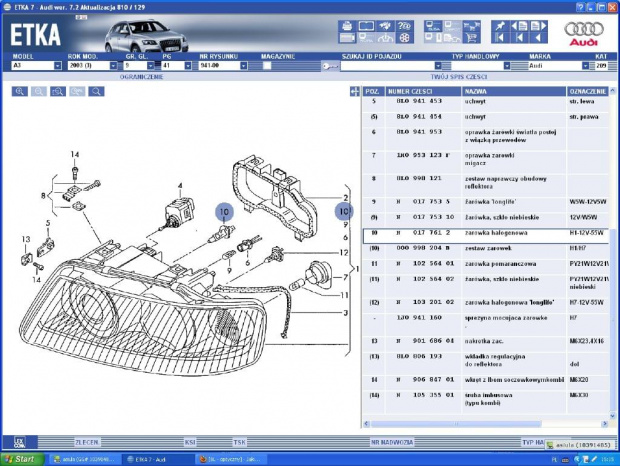Click the TSK section in bottom bar
Screen dimensions: 620x466
point(239,442)
